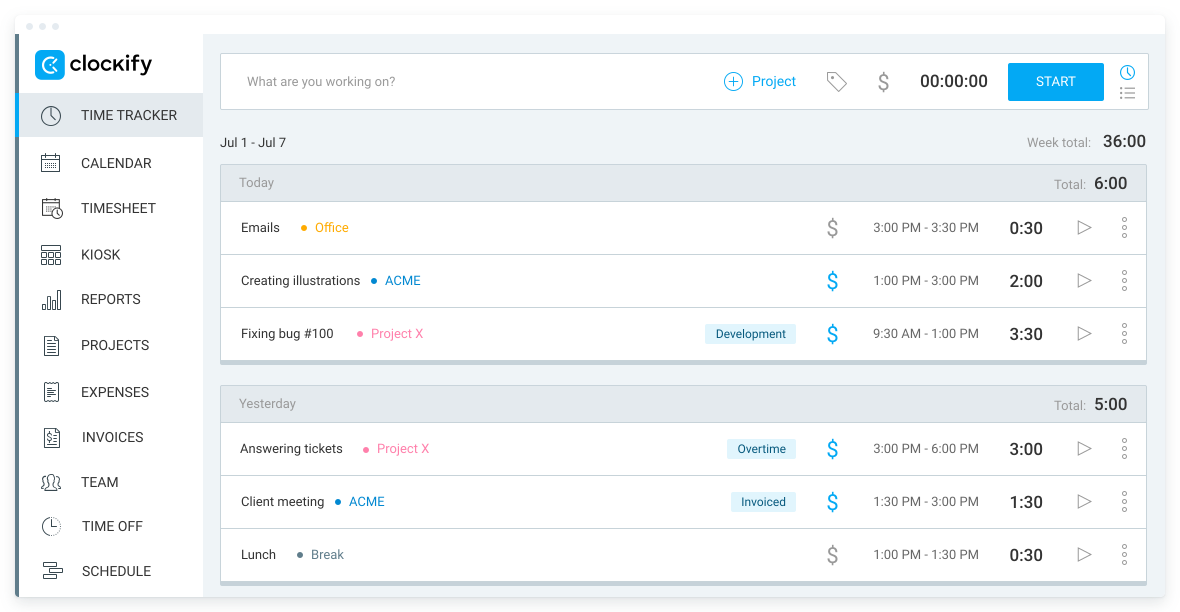Open the Project picker in the timer bar
The image size is (1180, 612).
pyautogui.click(x=760, y=81)
